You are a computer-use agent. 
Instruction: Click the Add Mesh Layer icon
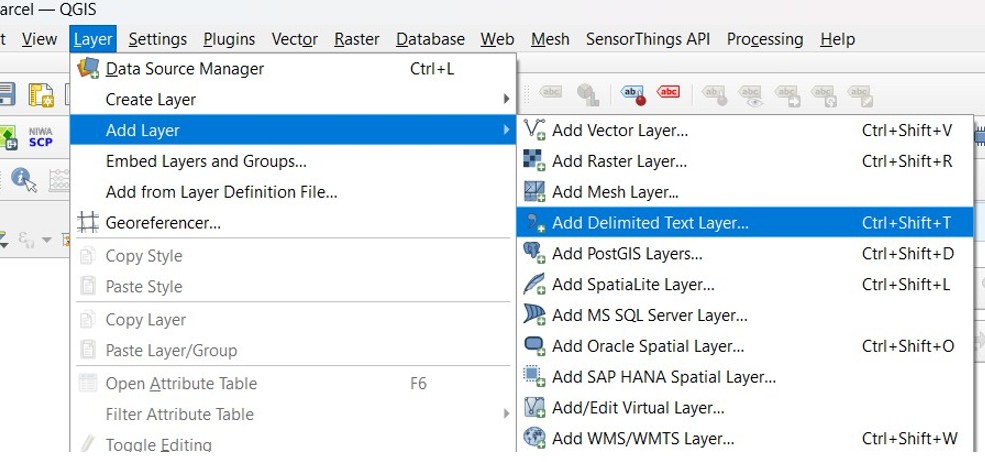point(534,191)
